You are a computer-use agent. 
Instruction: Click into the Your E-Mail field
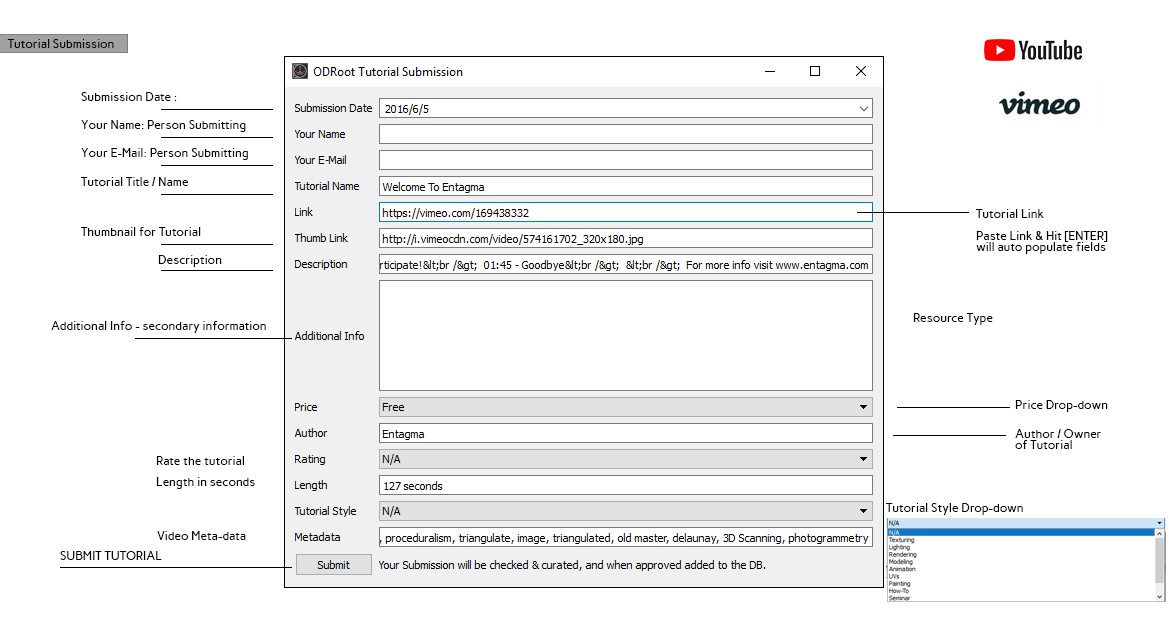tap(625, 160)
